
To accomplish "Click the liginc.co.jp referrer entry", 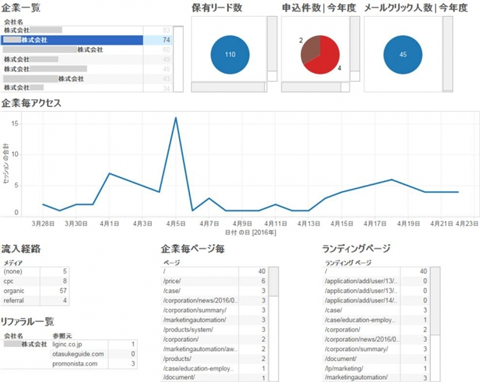I will click(67, 344).
